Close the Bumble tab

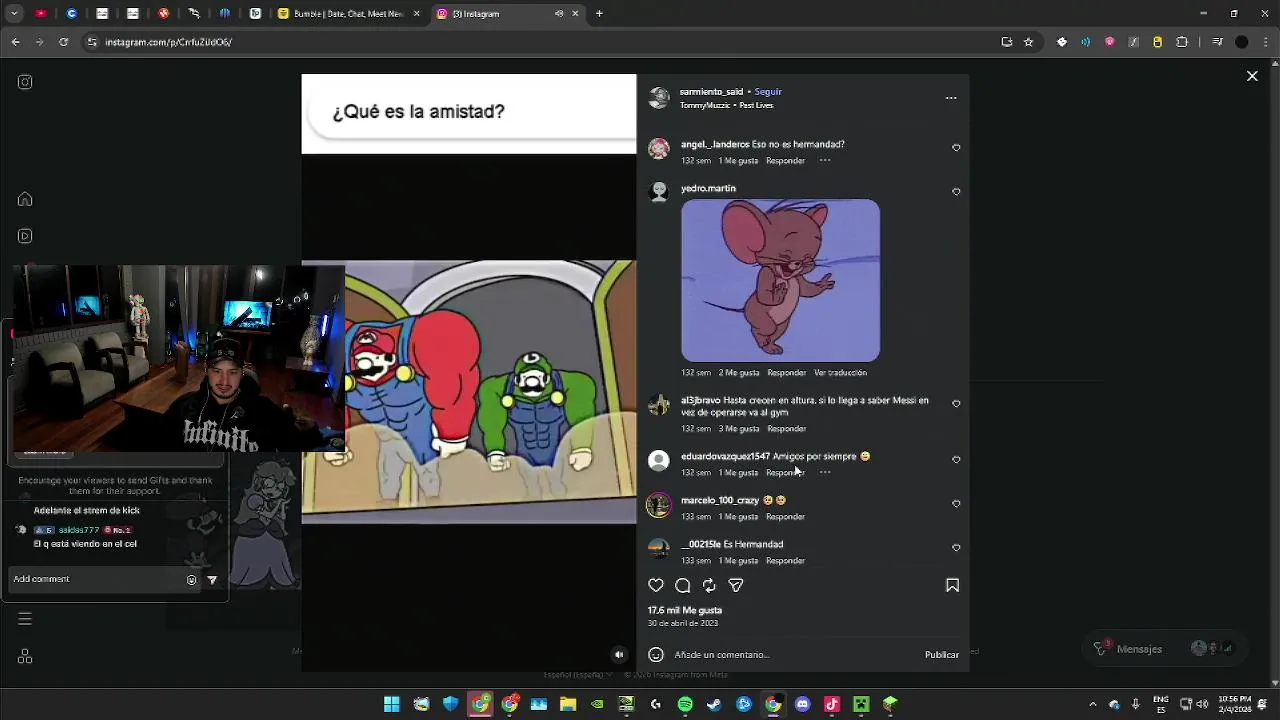(x=417, y=14)
